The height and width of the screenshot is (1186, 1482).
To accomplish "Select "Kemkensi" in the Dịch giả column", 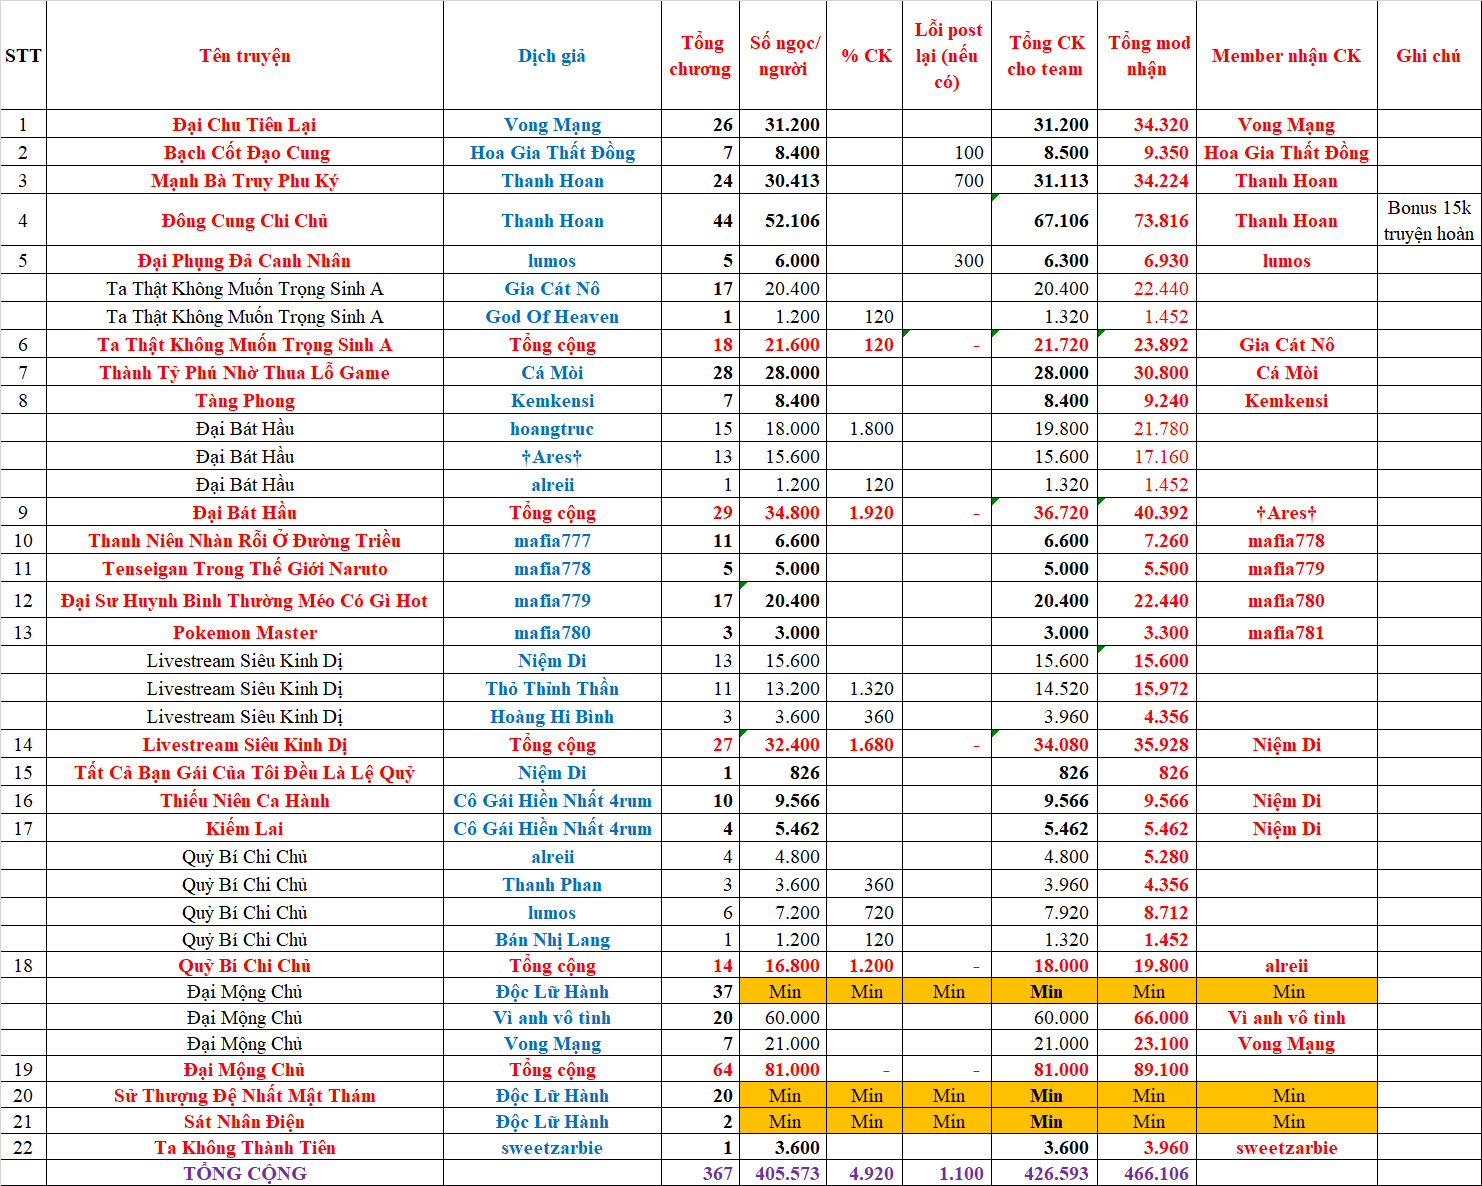I will [x=552, y=401].
